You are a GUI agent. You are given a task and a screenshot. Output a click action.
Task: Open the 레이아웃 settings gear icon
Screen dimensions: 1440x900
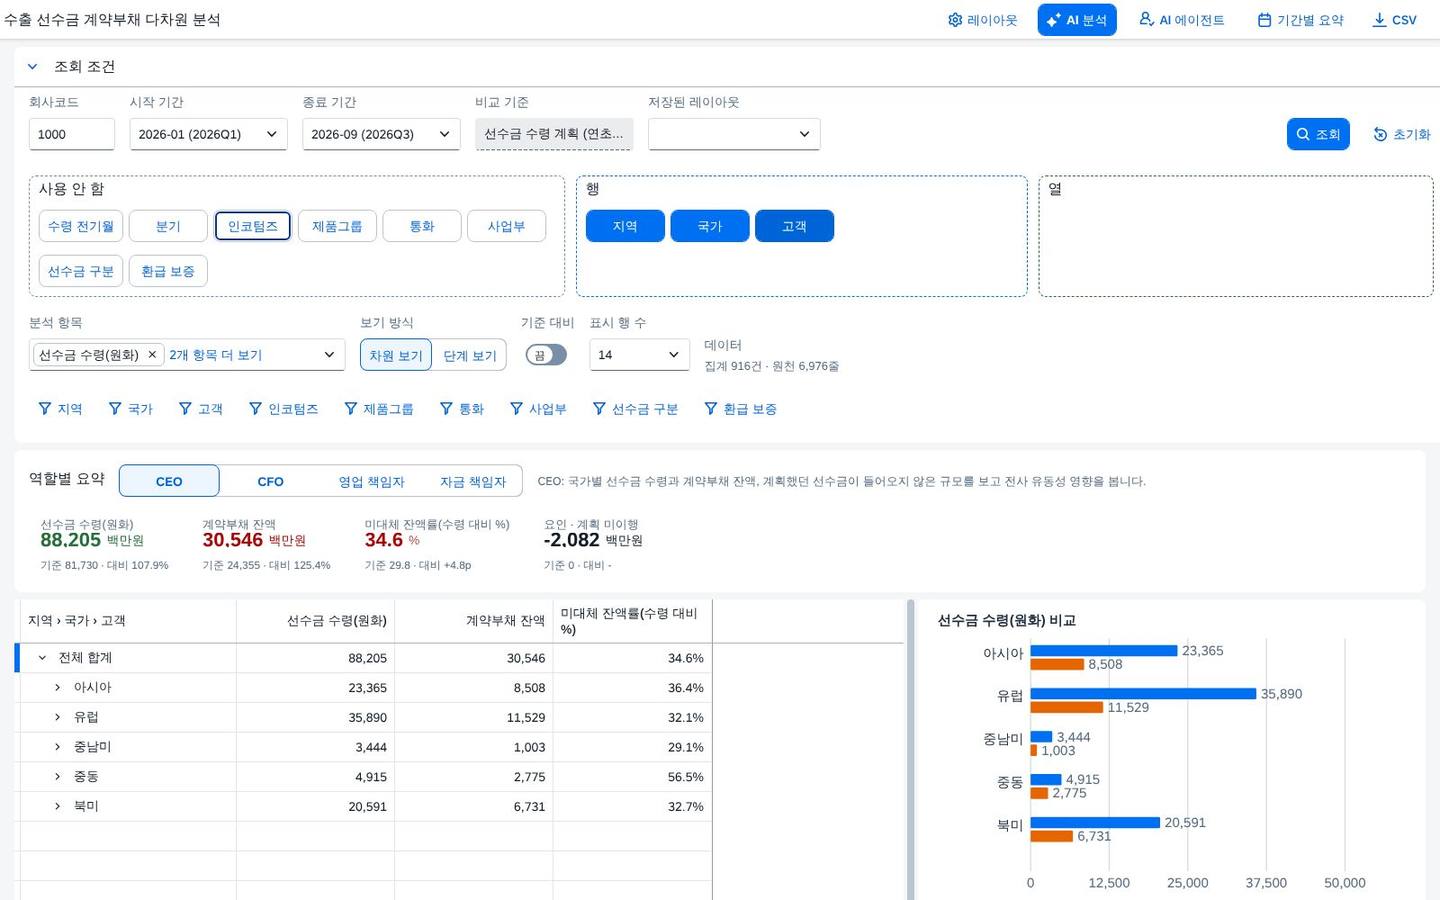click(981, 20)
